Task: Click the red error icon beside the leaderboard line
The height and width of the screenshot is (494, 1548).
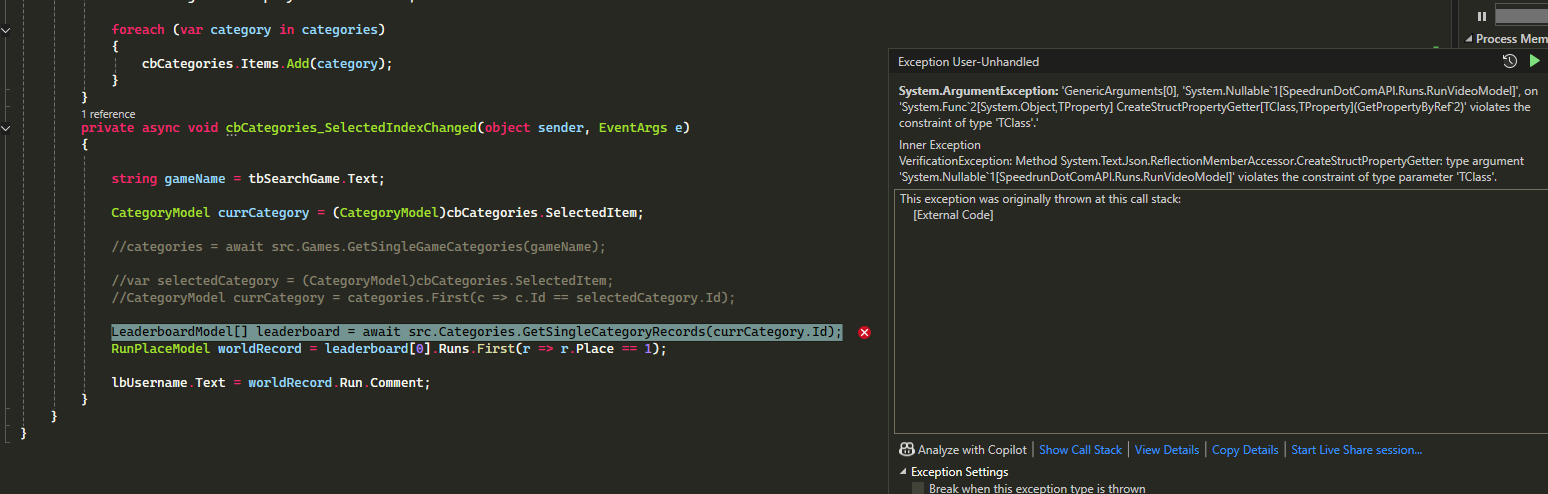Action: point(865,332)
